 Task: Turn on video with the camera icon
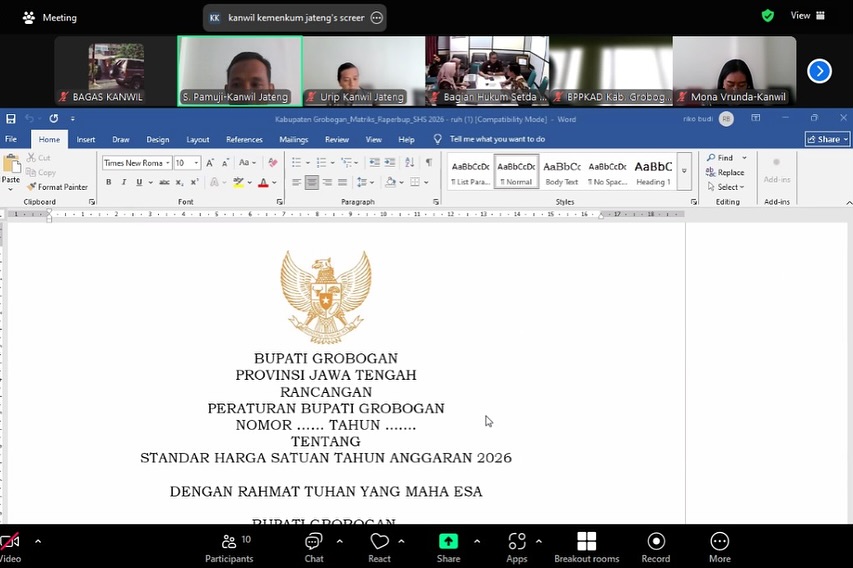click(x=10, y=542)
